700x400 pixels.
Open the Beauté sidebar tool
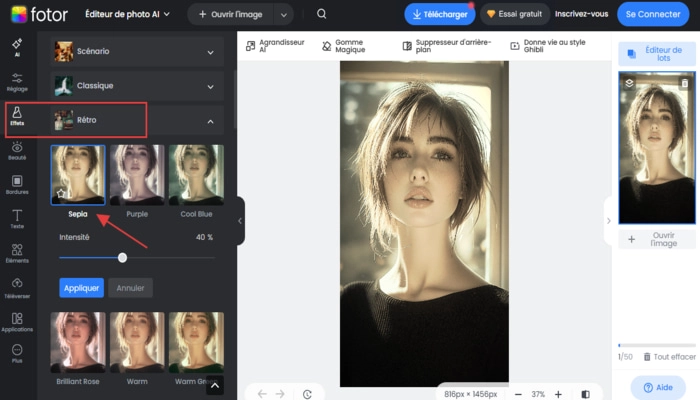coord(17,150)
